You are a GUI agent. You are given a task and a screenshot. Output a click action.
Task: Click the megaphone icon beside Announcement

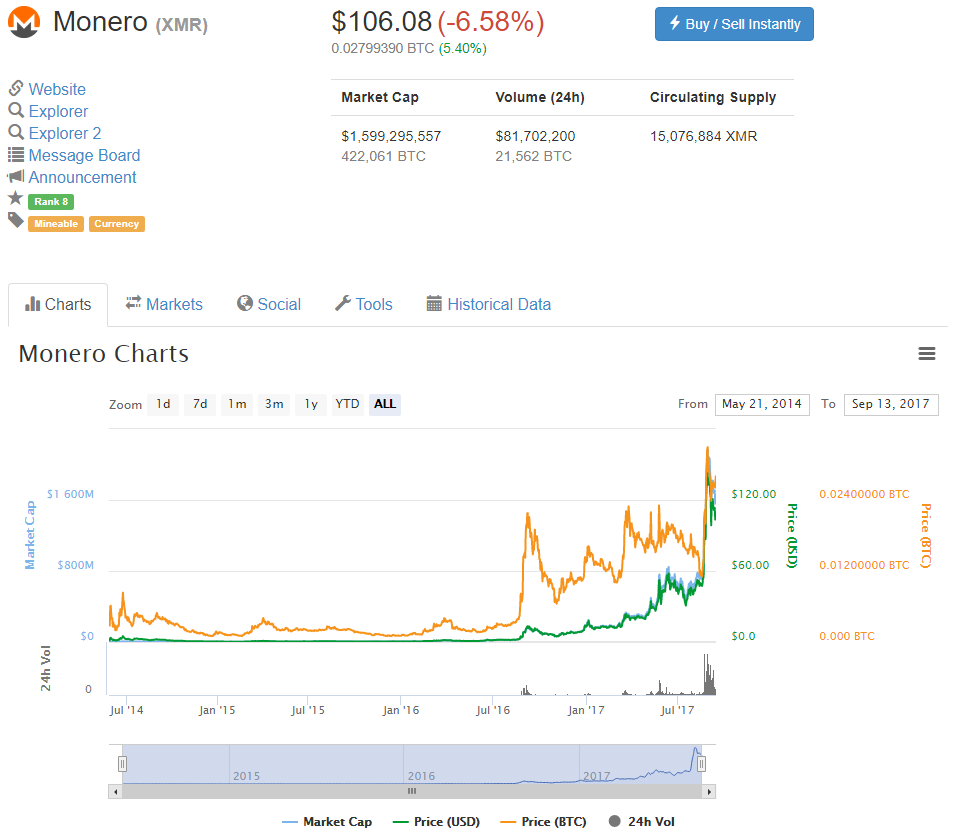(x=14, y=177)
